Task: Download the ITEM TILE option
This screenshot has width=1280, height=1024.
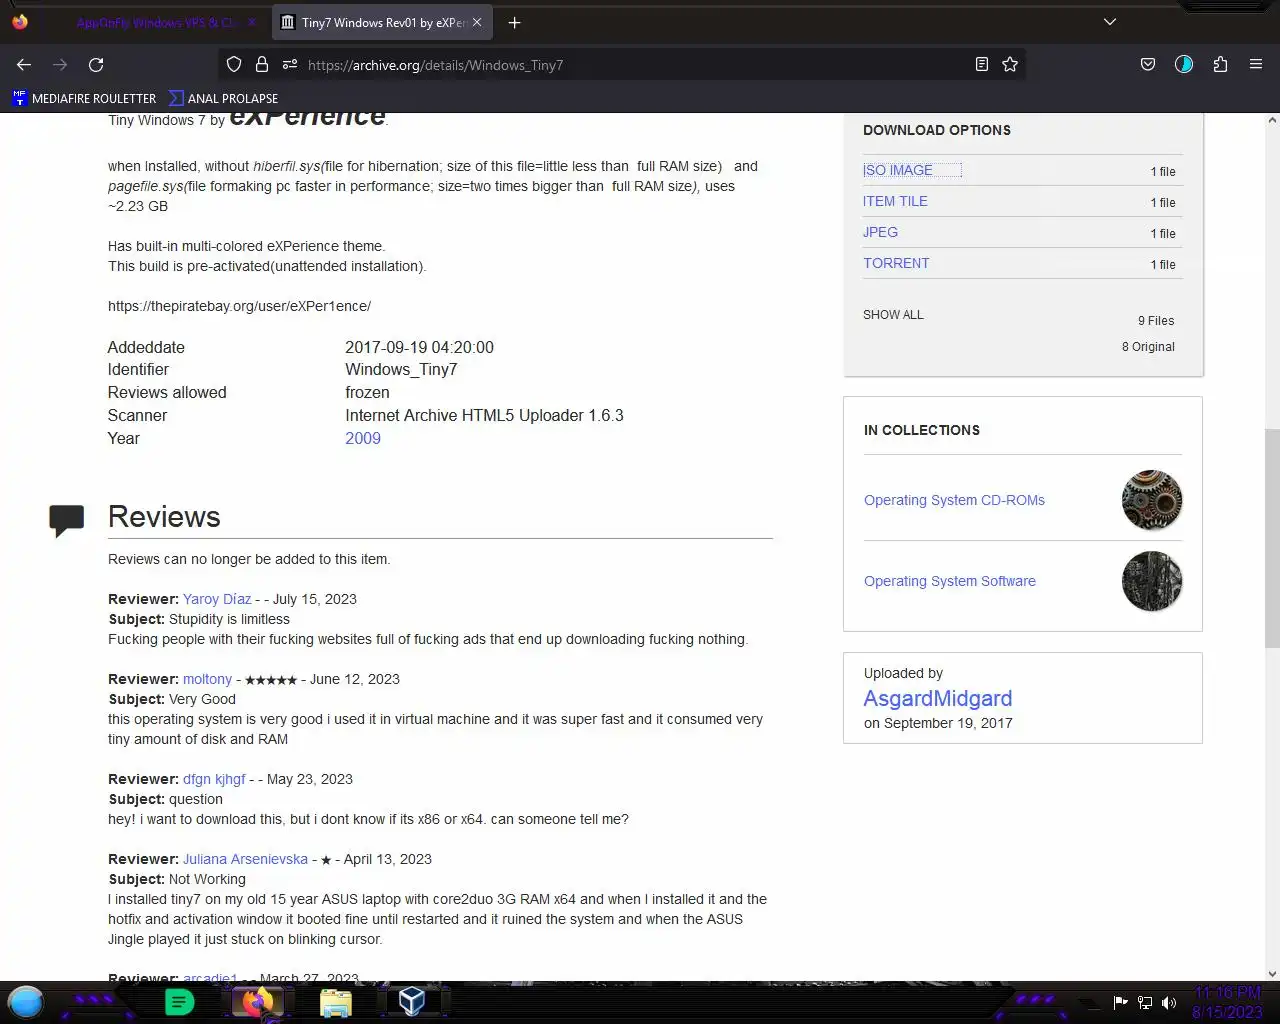Action: [895, 201]
